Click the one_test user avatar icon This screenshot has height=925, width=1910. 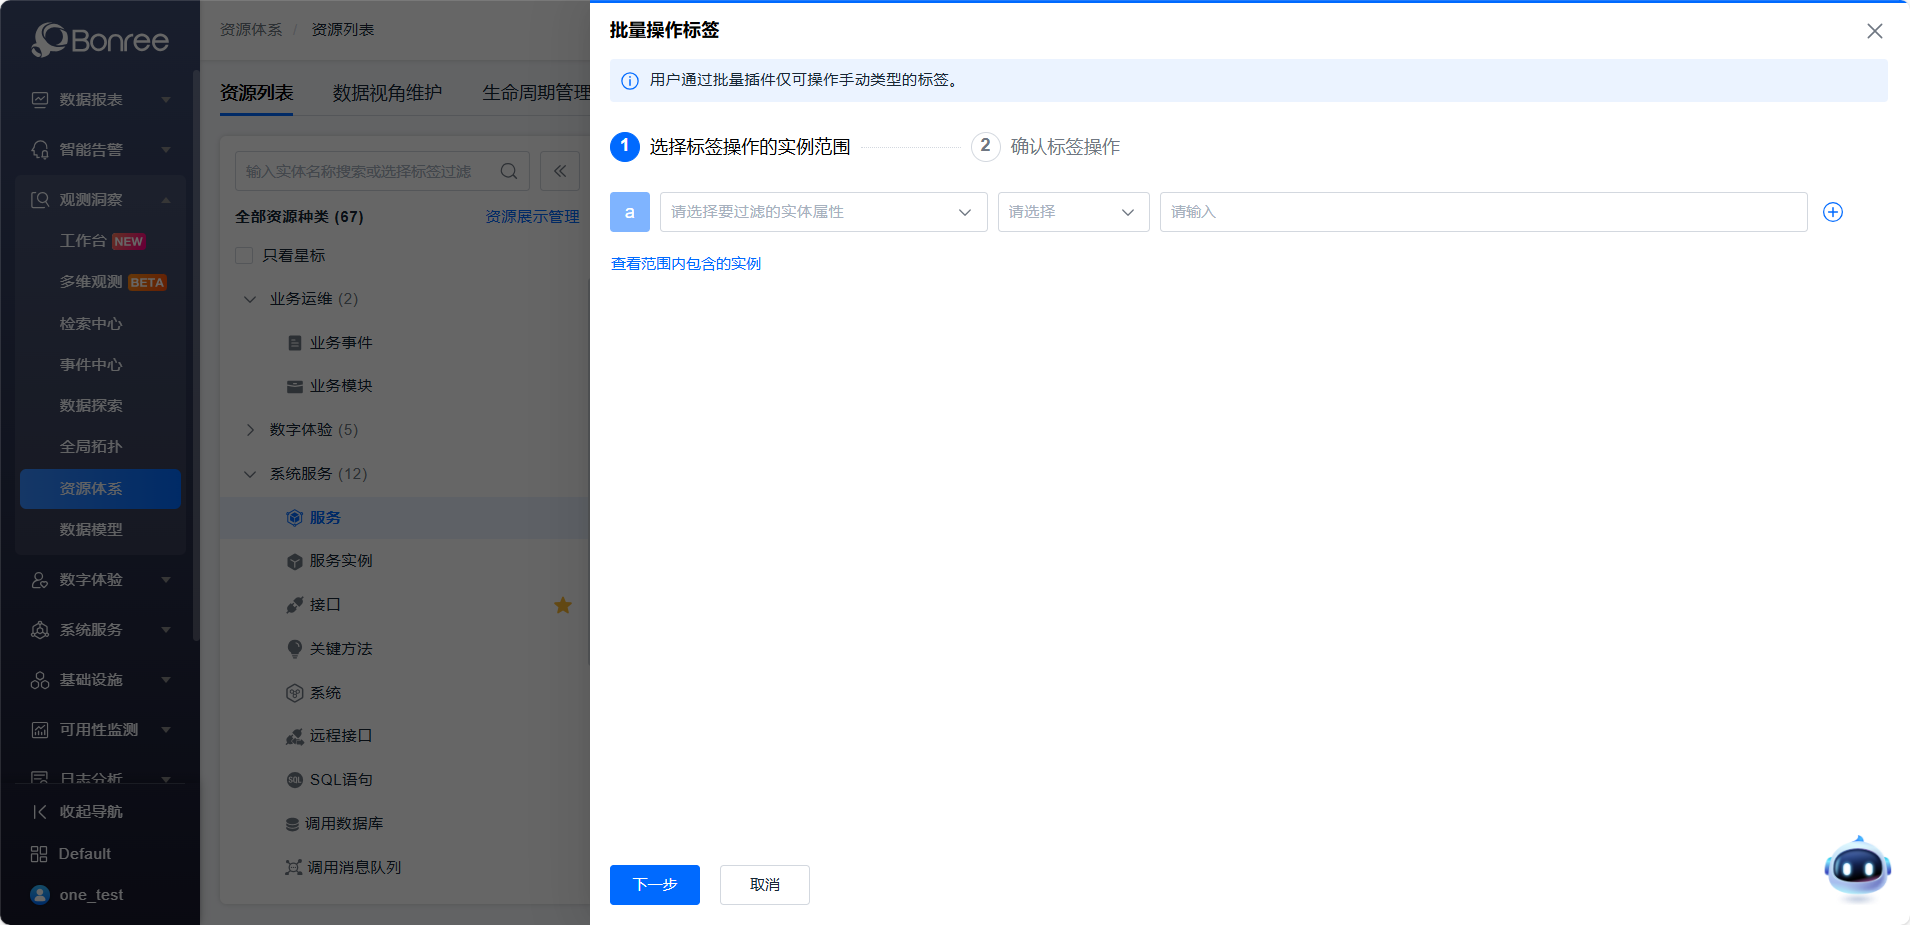click(x=40, y=895)
